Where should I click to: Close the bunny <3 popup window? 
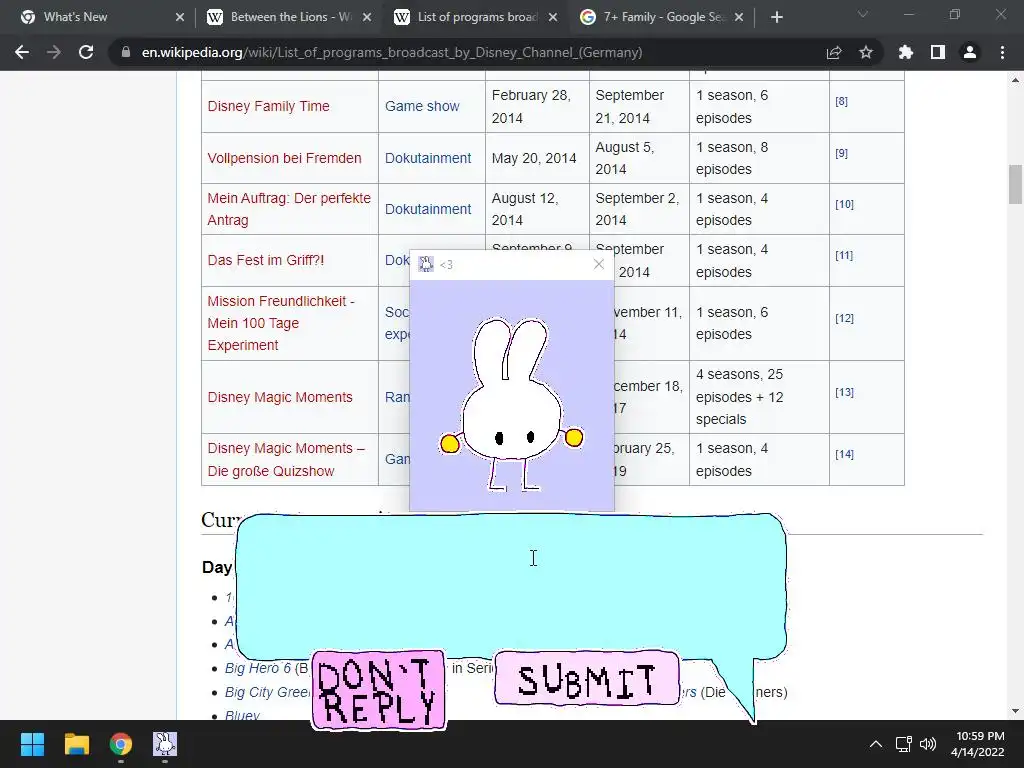pos(599,264)
